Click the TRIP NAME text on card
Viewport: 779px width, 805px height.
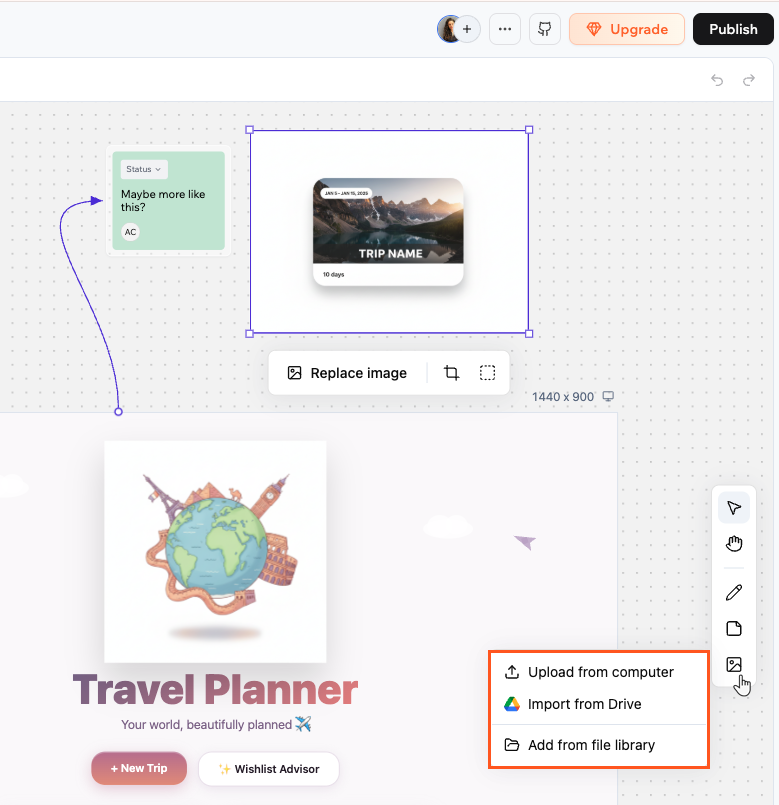(x=390, y=254)
